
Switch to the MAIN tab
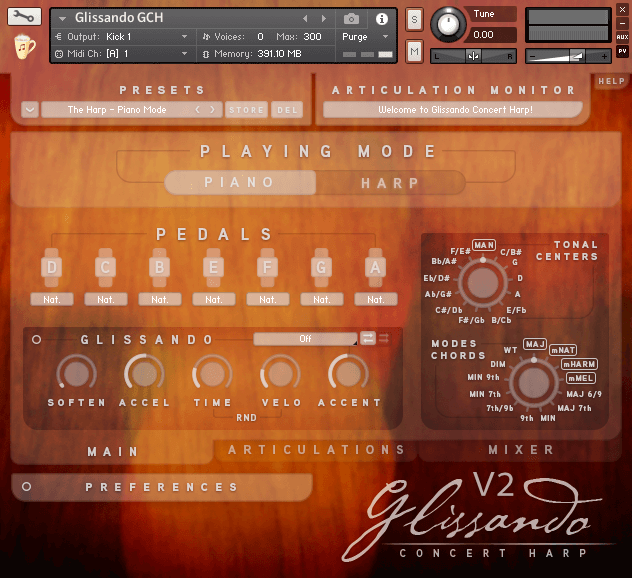112,452
